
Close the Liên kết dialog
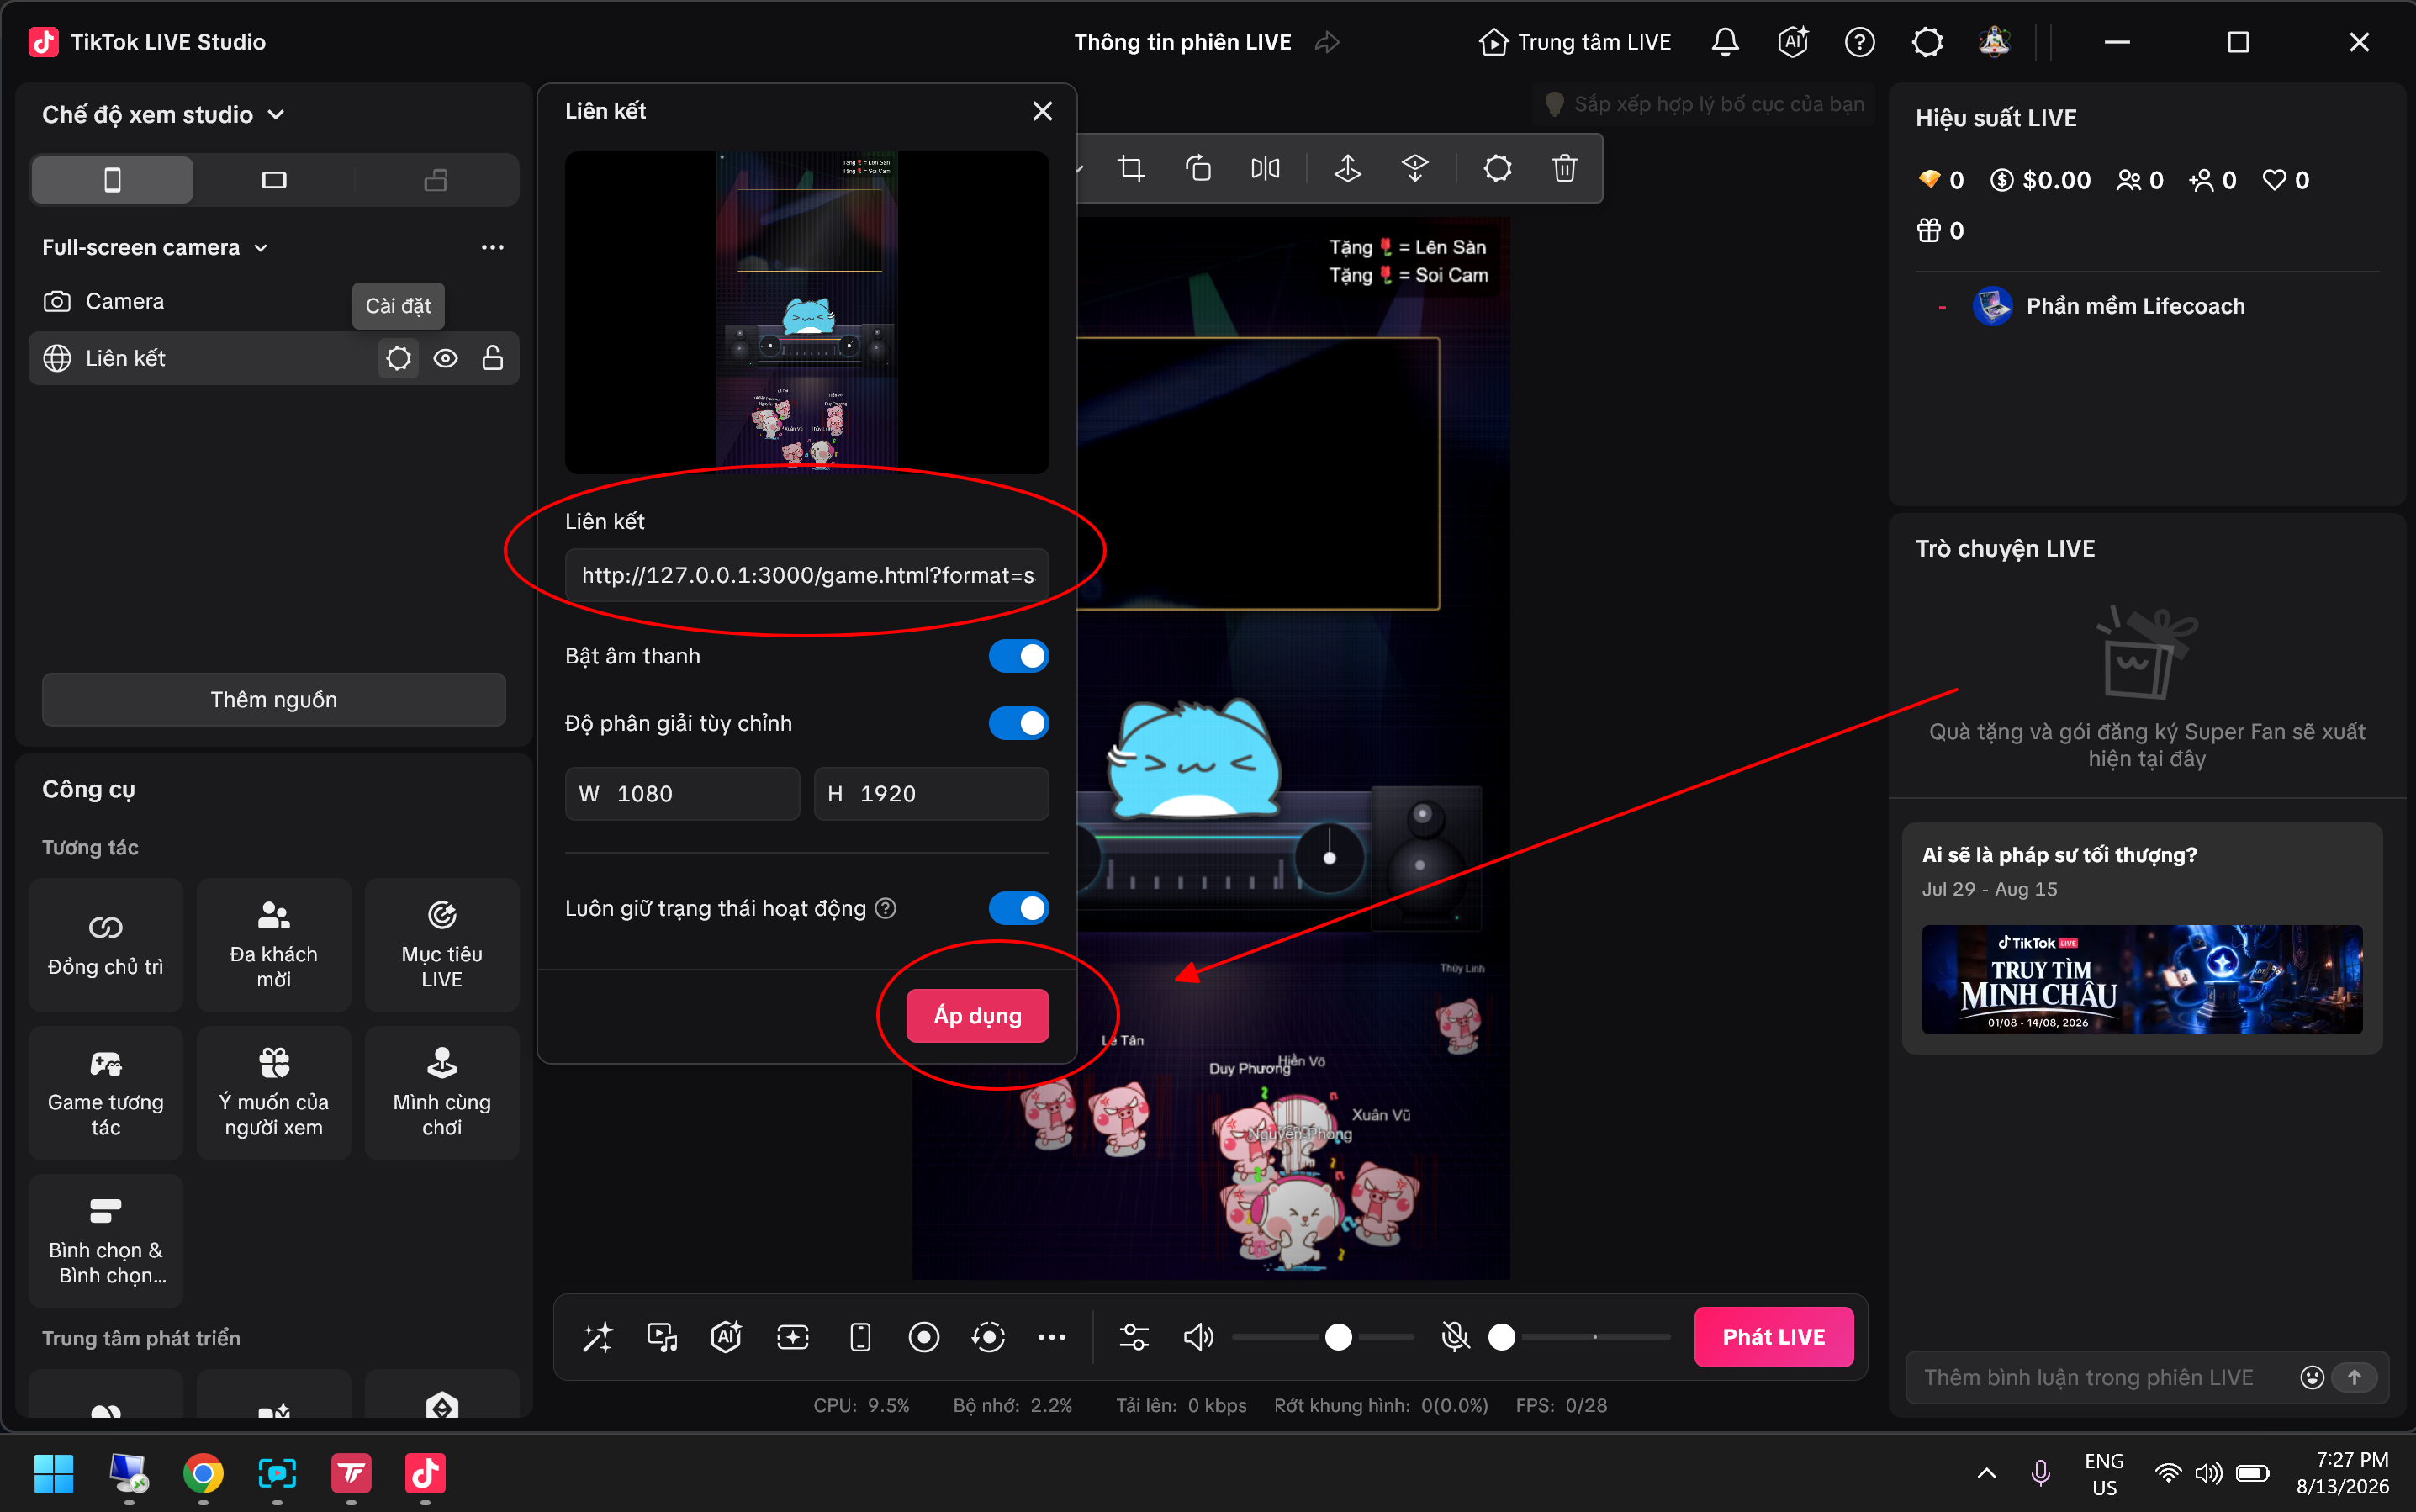1042,111
